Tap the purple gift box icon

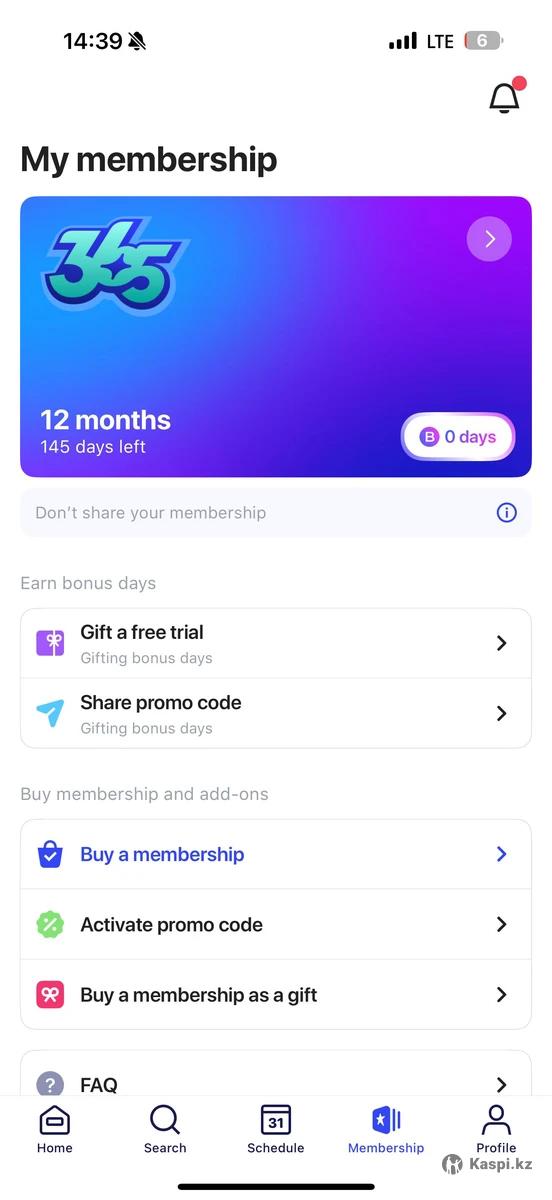(50, 643)
